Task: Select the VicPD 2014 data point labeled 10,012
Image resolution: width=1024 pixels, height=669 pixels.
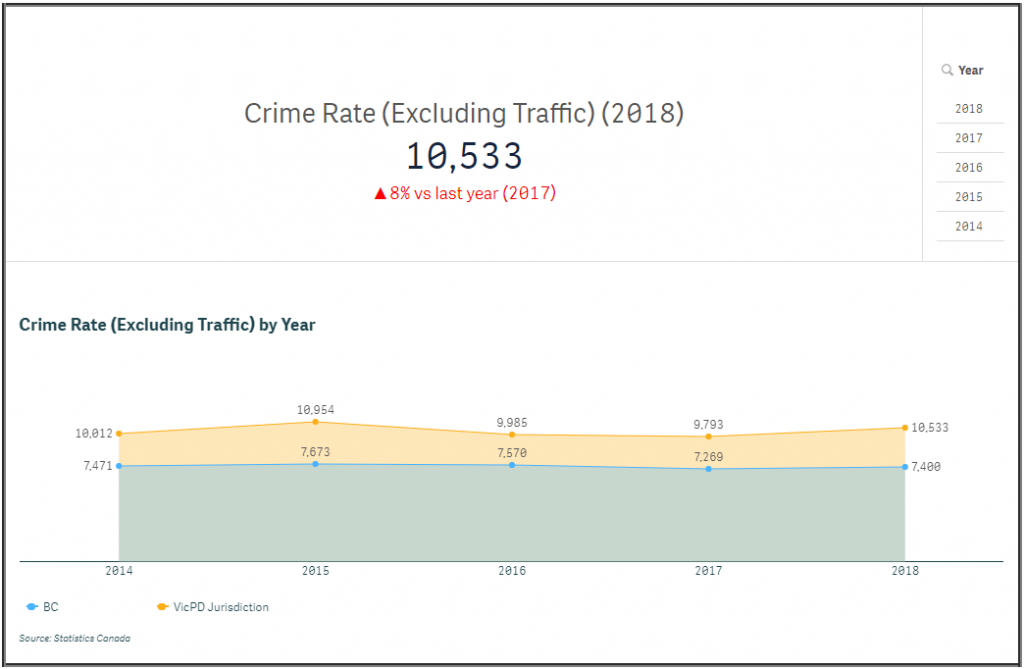Action: 119,433
